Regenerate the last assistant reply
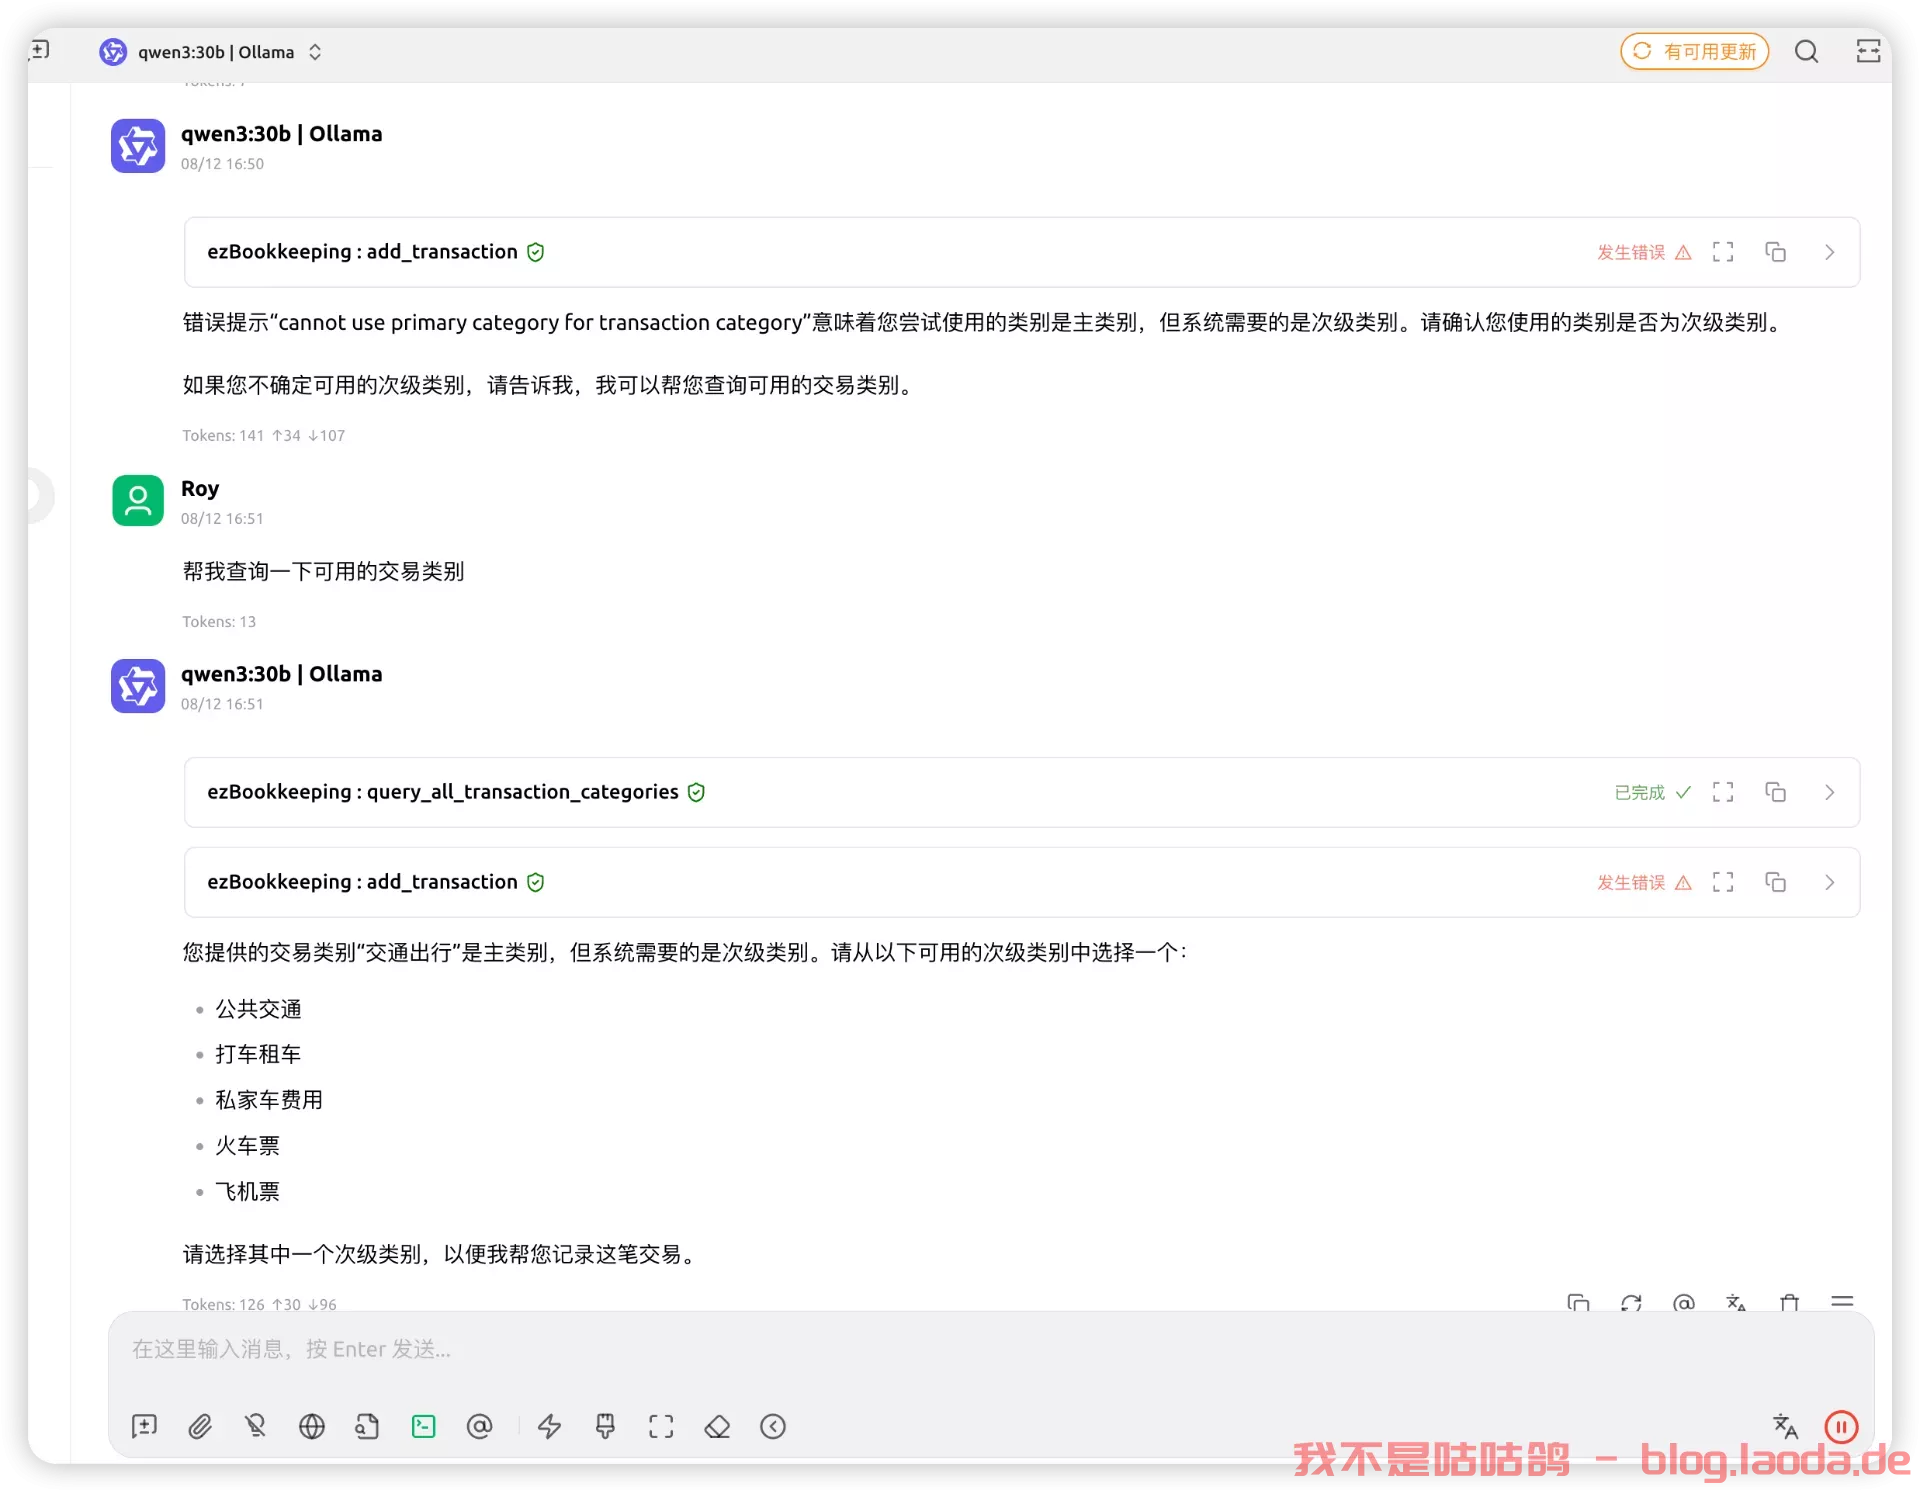Screen dimensions: 1920x1491 point(1631,1303)
